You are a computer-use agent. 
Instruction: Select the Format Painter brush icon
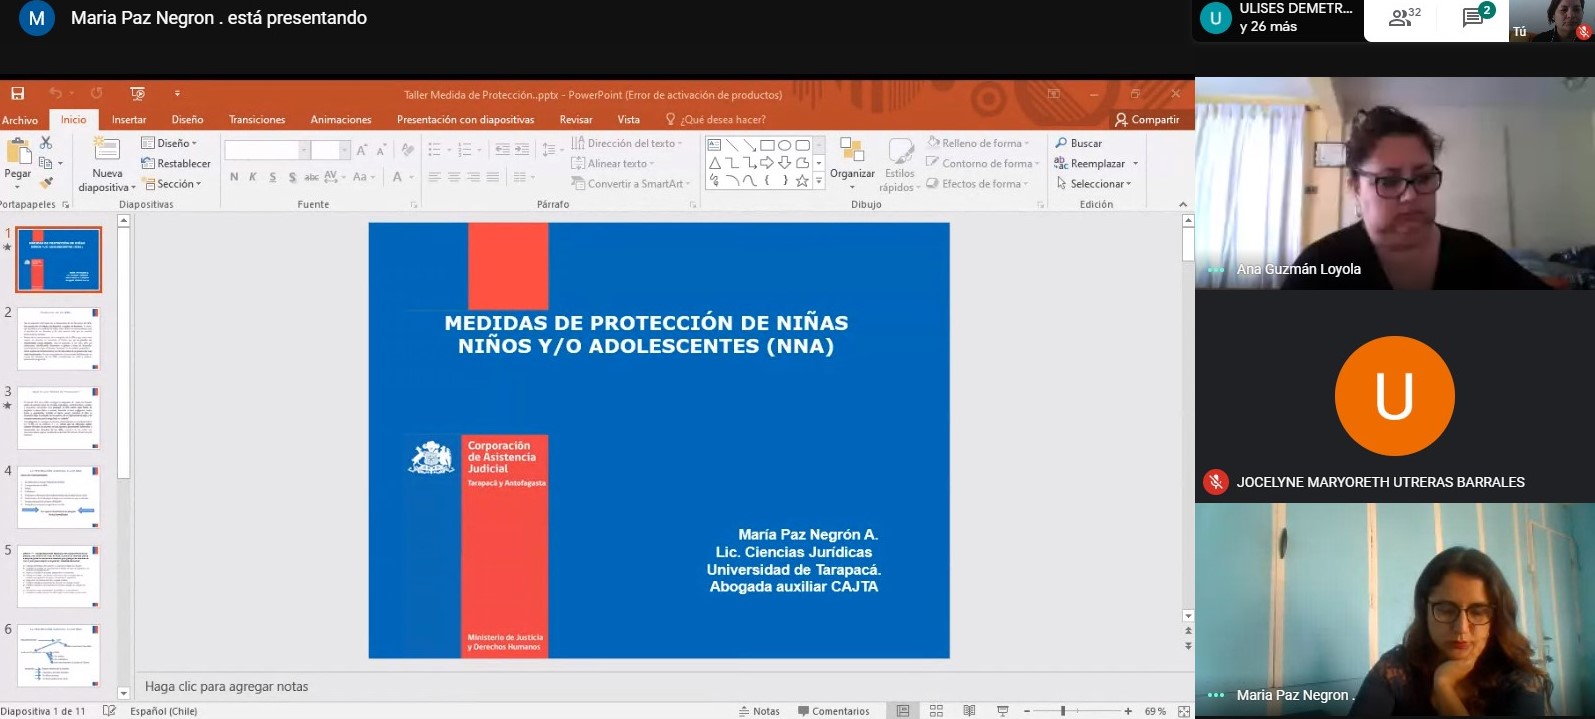click(x=46, y=183)
